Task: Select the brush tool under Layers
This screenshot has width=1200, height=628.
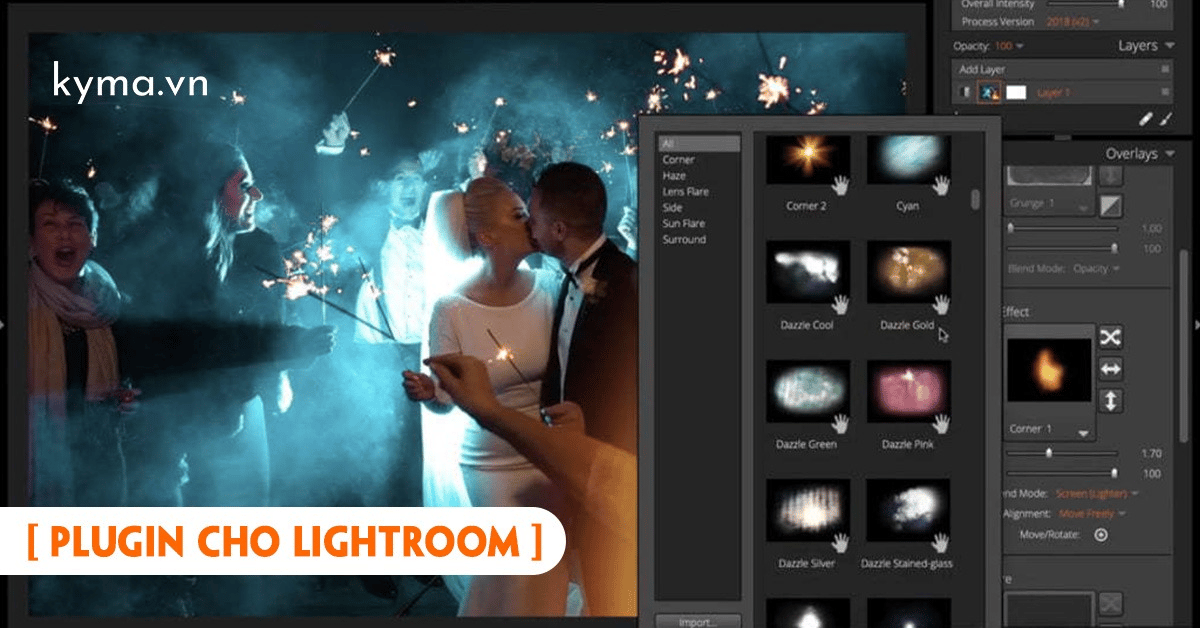Action: tap(1166, 118)
